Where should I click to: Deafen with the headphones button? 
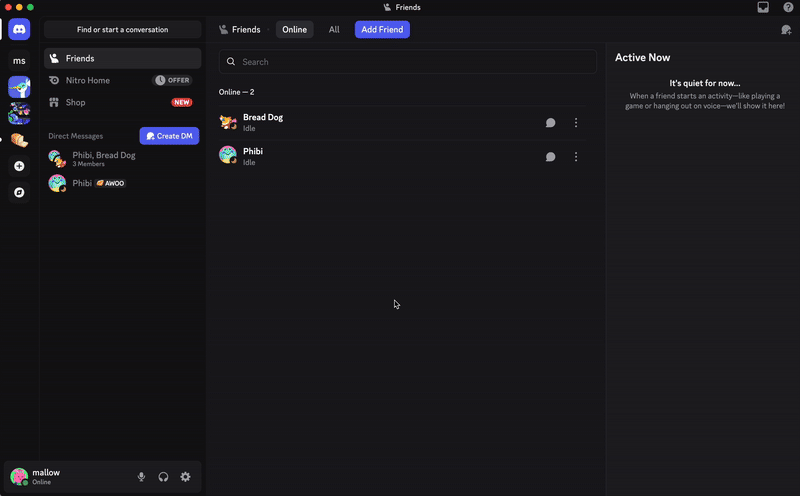coord(163,477)
